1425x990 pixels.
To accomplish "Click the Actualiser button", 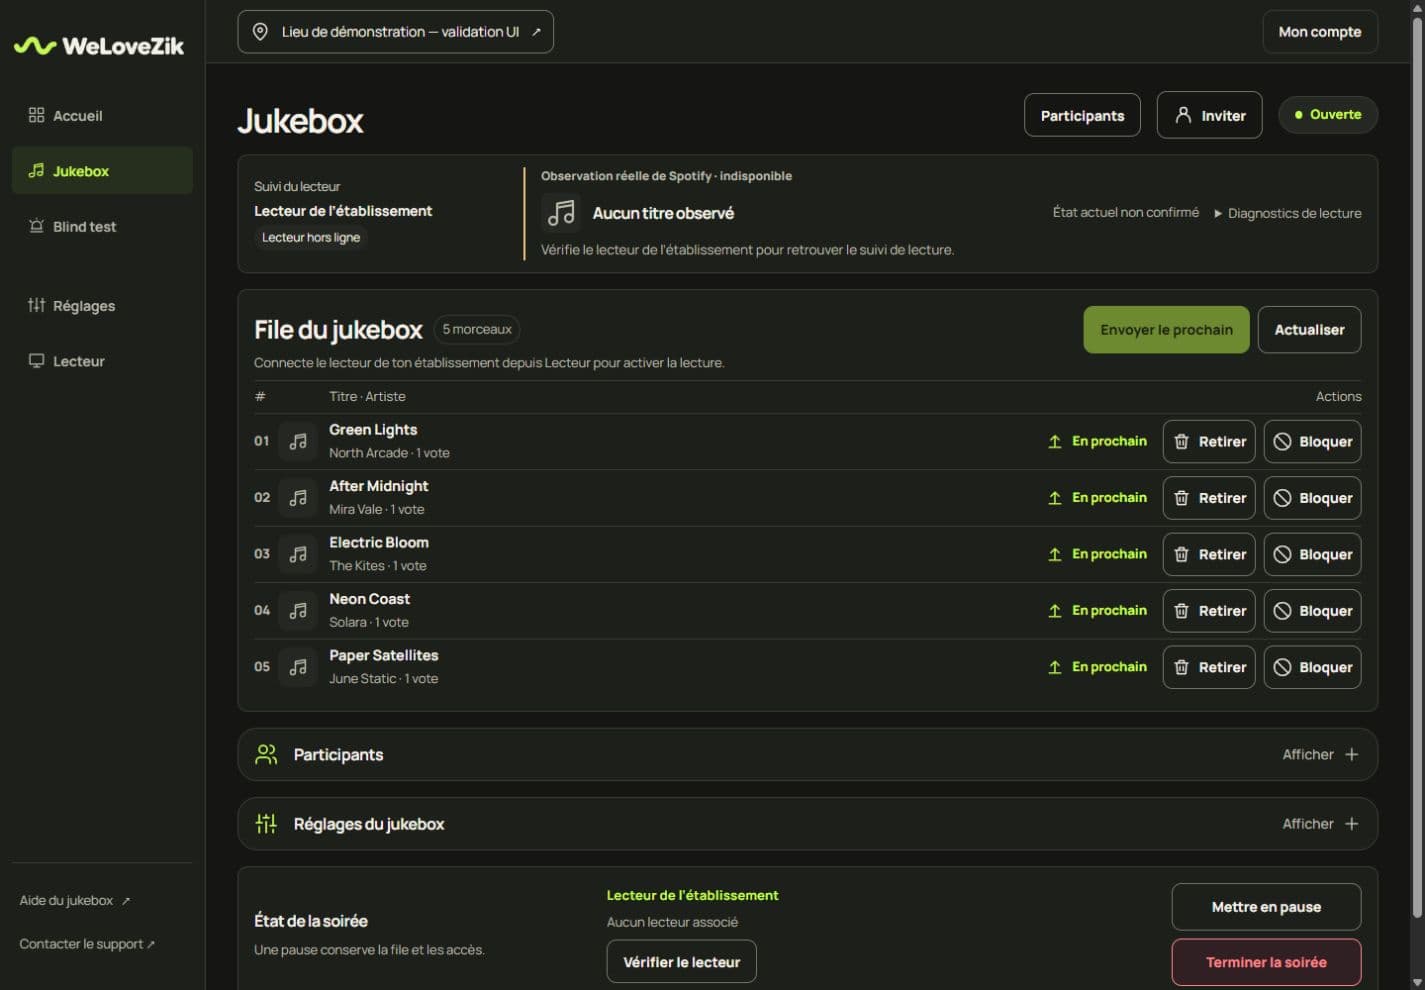I will (x=1309, y=330).
